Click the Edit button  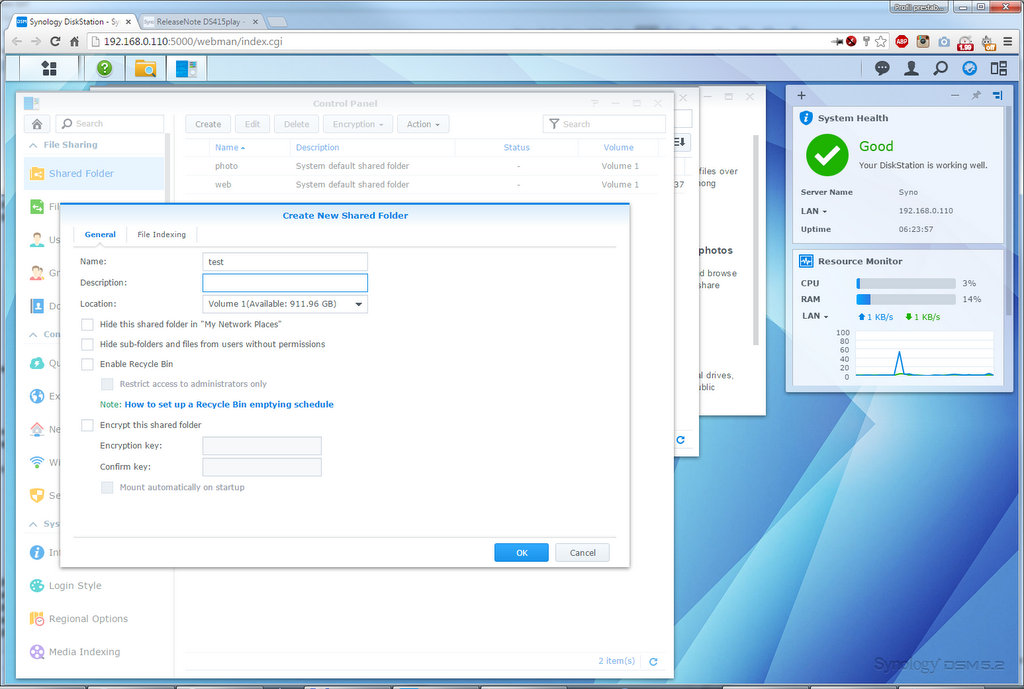tap(252, 124)
